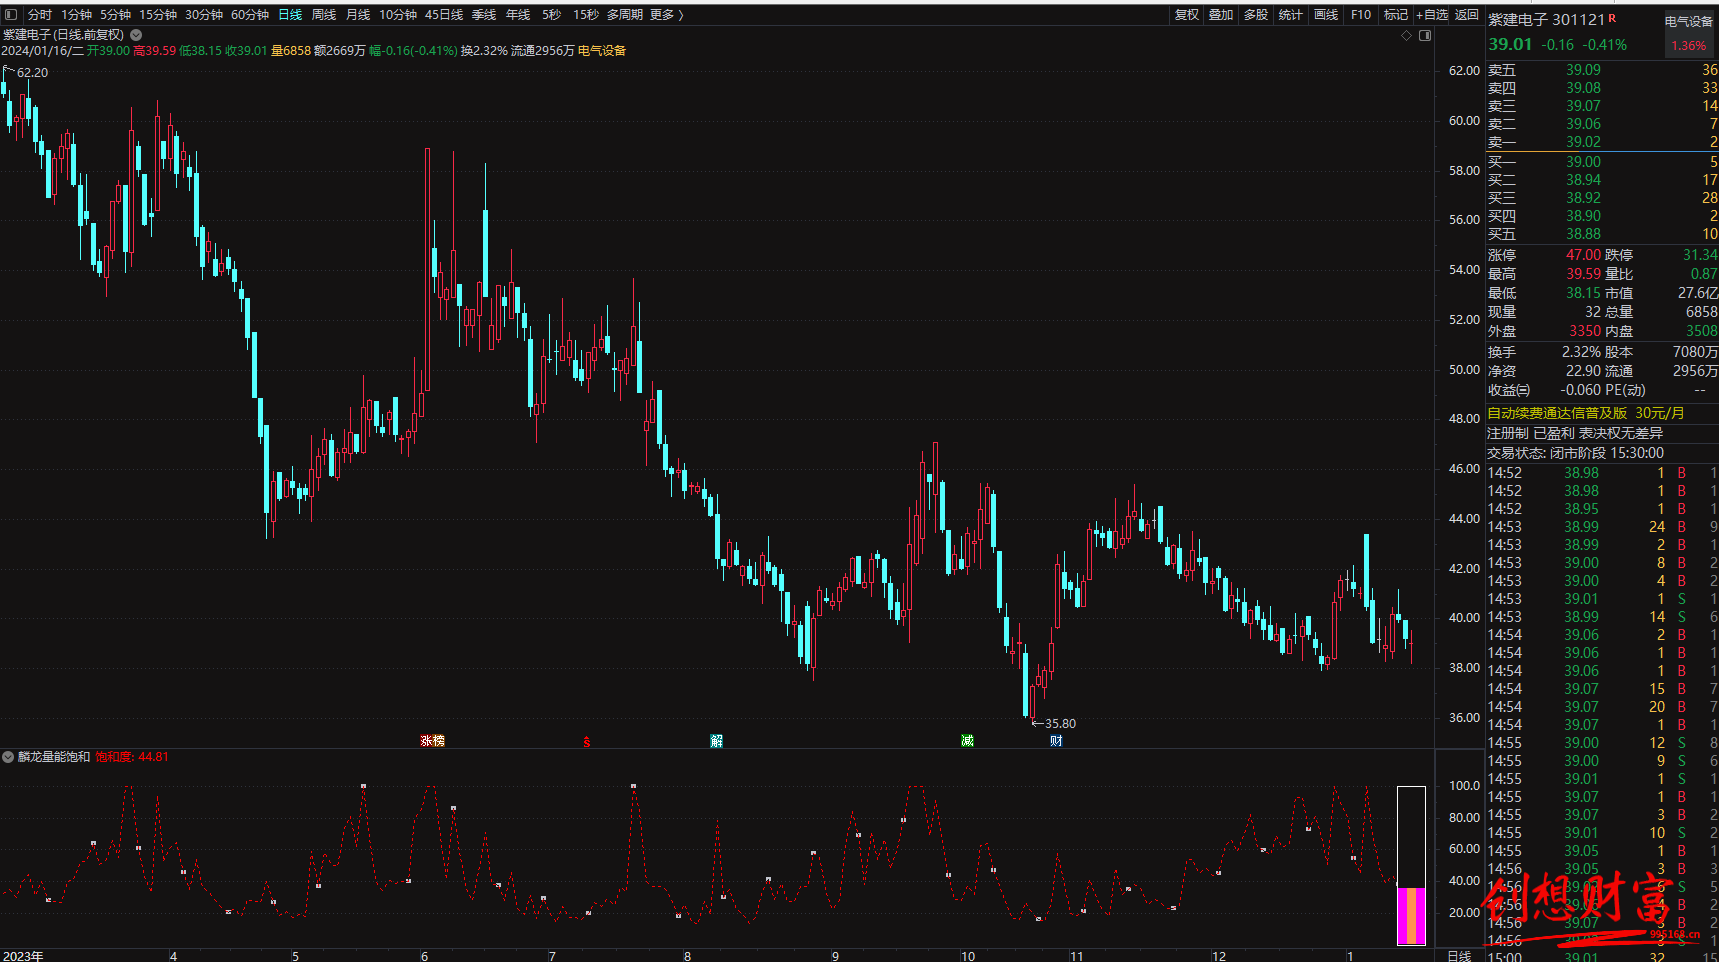
Task: Click the 电气设备 industry label in header
Action: pyautogui.click(x=602, y=51)
